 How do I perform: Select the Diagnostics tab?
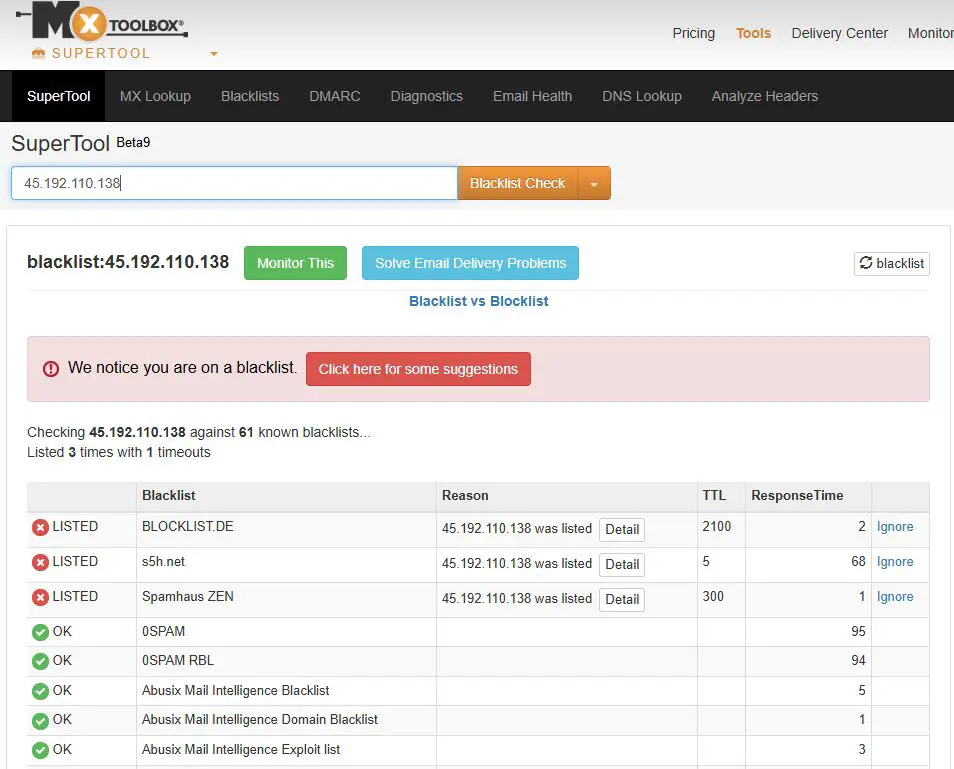tap(427, 96)
